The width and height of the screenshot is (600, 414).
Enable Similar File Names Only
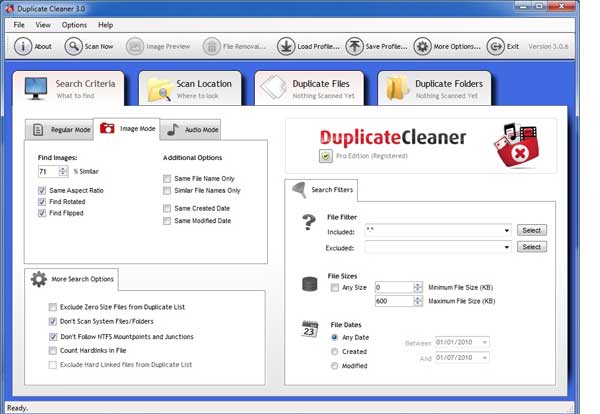point(167,191)
